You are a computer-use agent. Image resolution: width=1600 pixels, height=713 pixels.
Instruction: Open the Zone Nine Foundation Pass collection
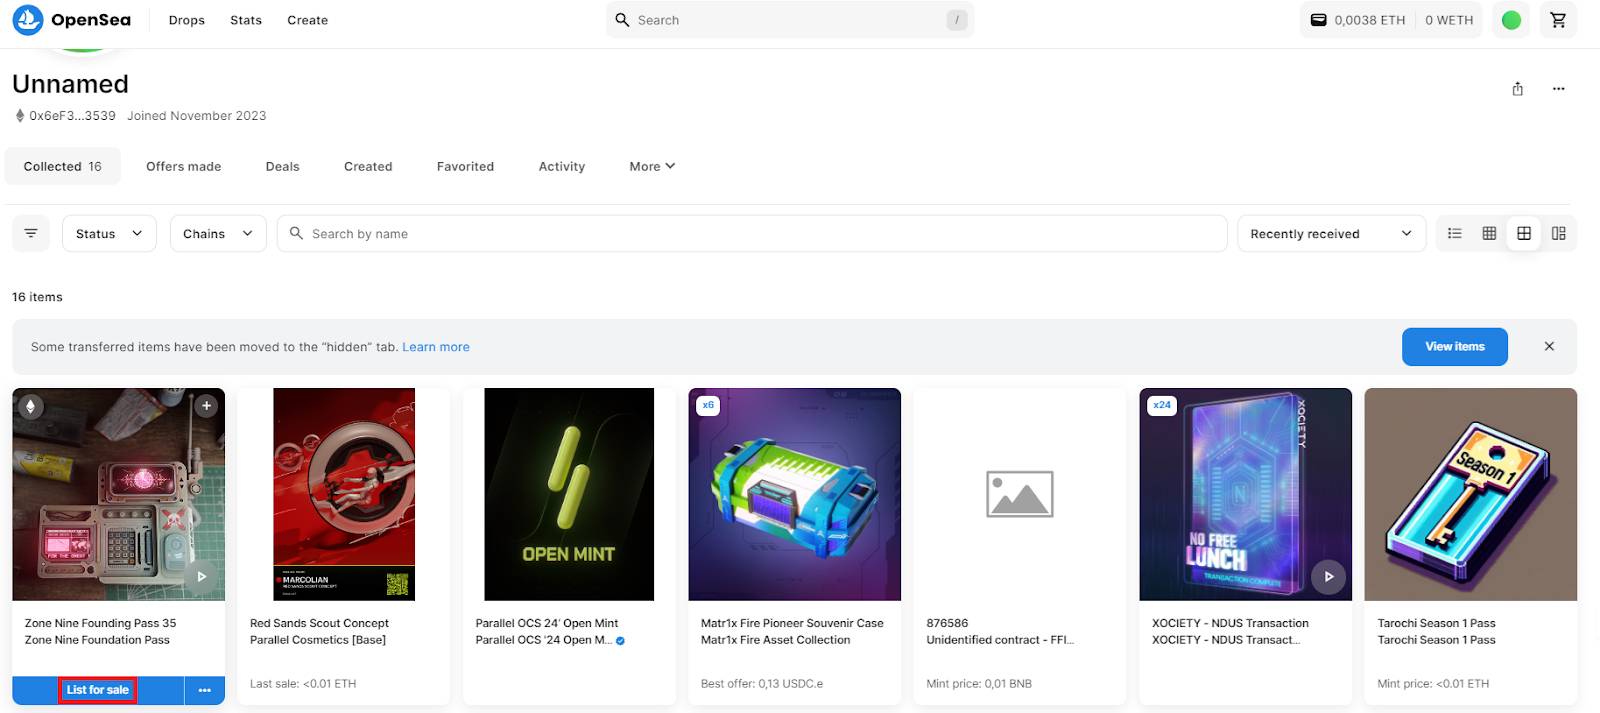coord(97,640)
